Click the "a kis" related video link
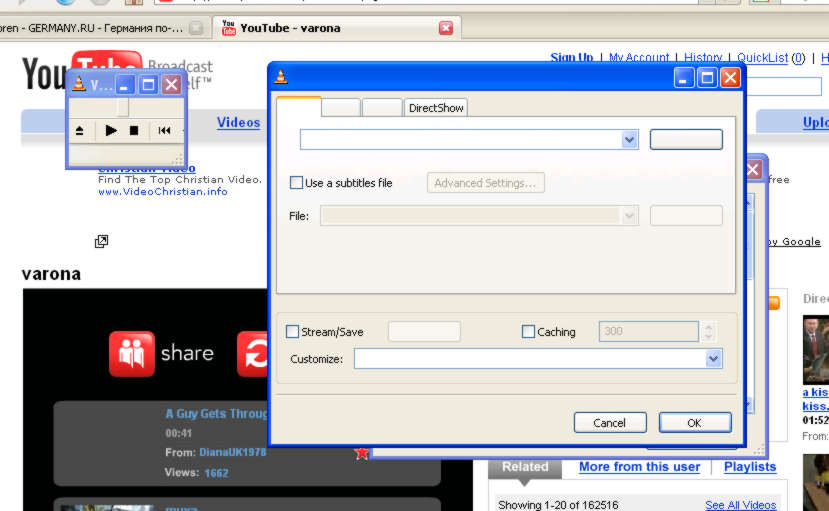Screen dimensions: 829x511 tap(815, 393)
